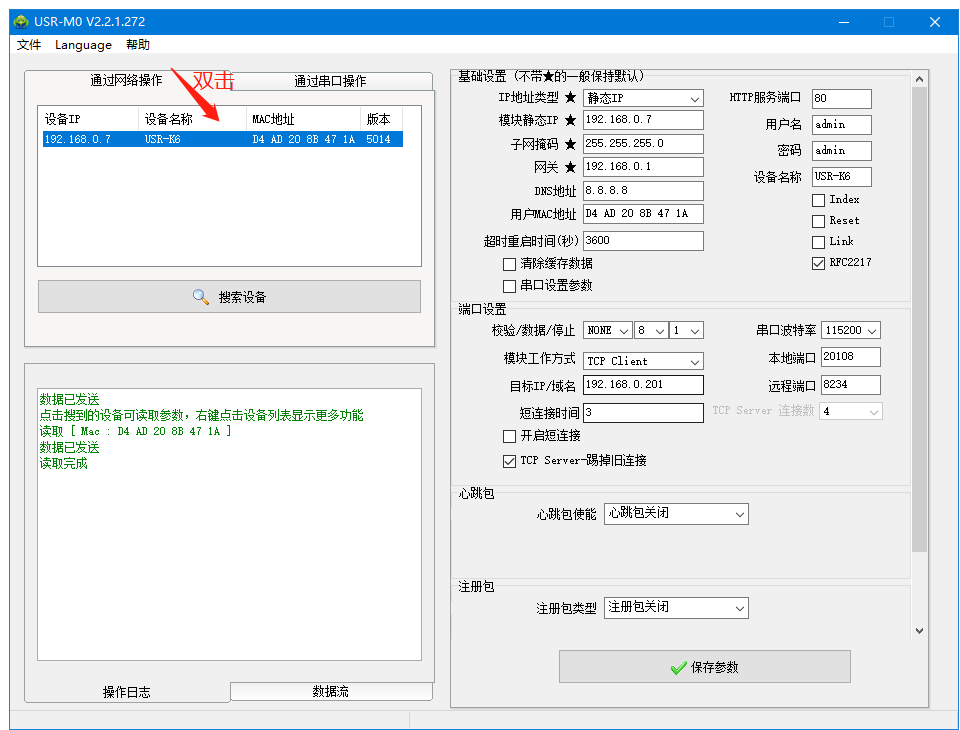
Task: Click the green checkmark on save parameters button
Action: pyautogui.click(x=678, y=667)
